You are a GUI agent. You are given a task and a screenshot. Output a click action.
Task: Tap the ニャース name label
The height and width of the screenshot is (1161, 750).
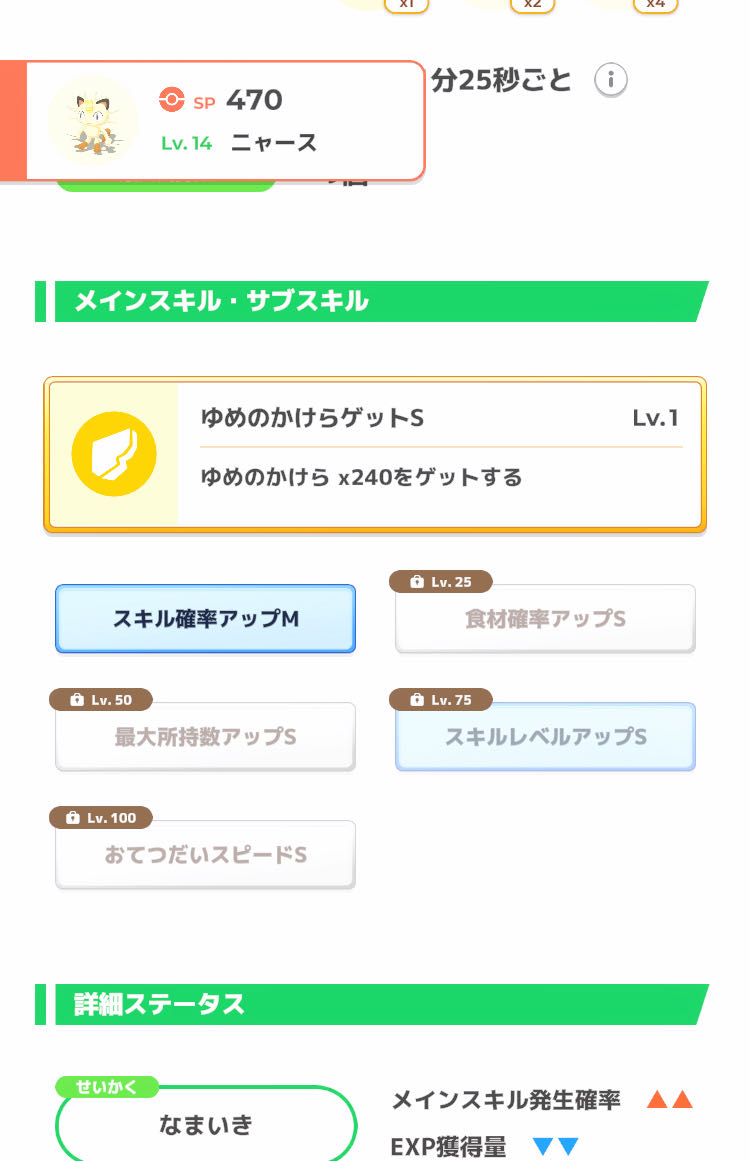coord(274,142)
